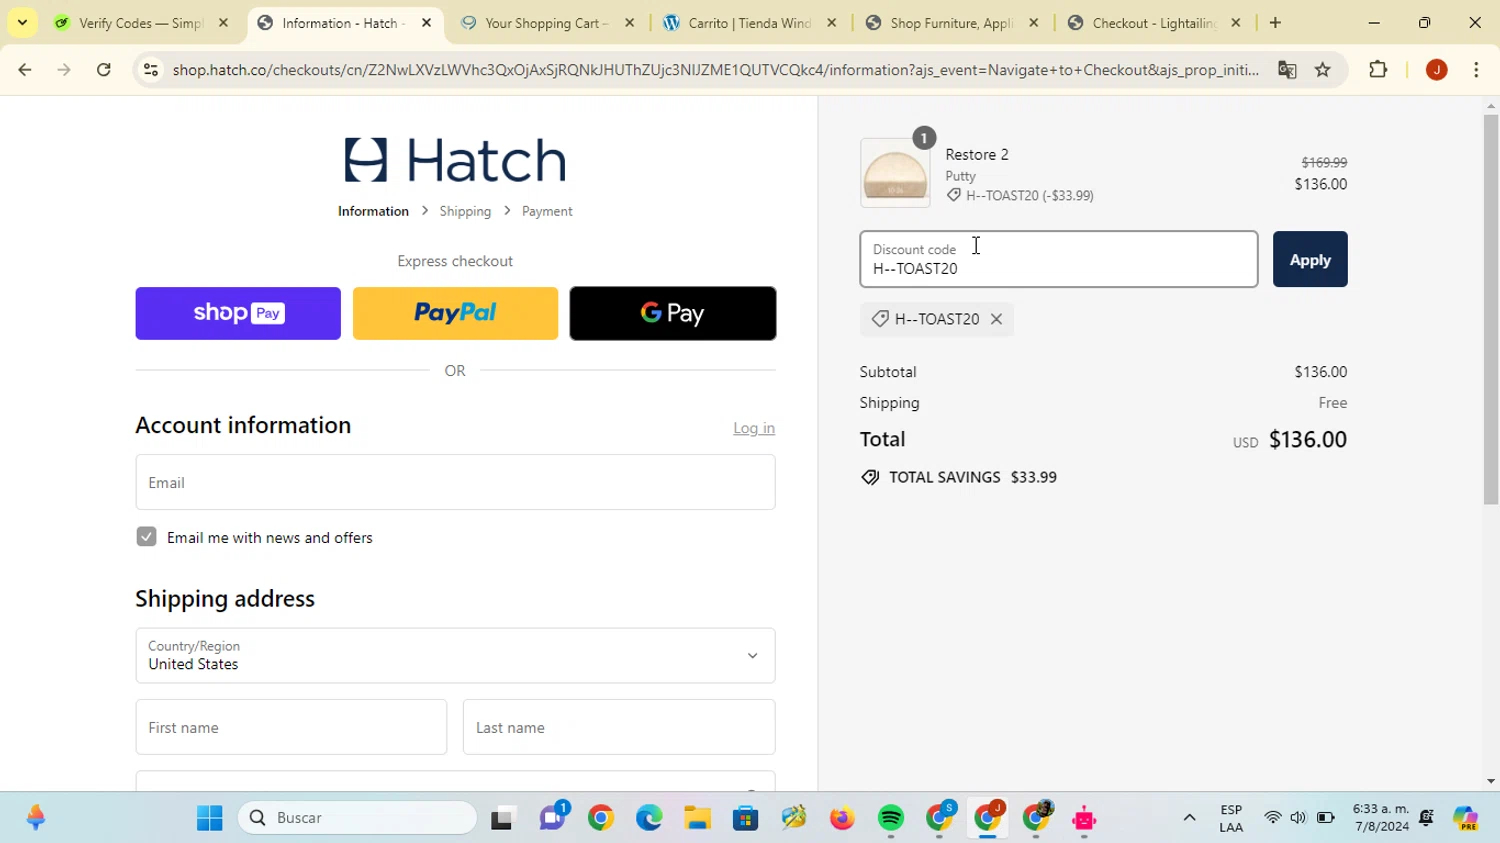
Task: Click the First name field
Action: coord(291,727)
